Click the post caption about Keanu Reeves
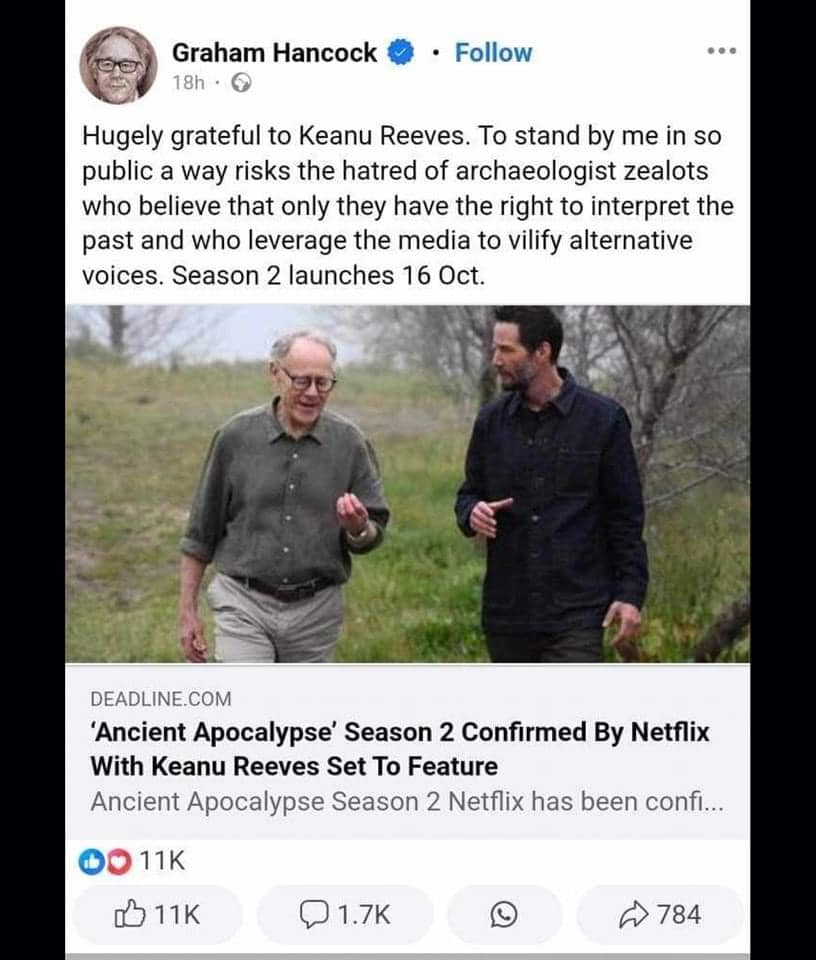The image size is (816, 960). pyautogui.click(x=408, y=205)
